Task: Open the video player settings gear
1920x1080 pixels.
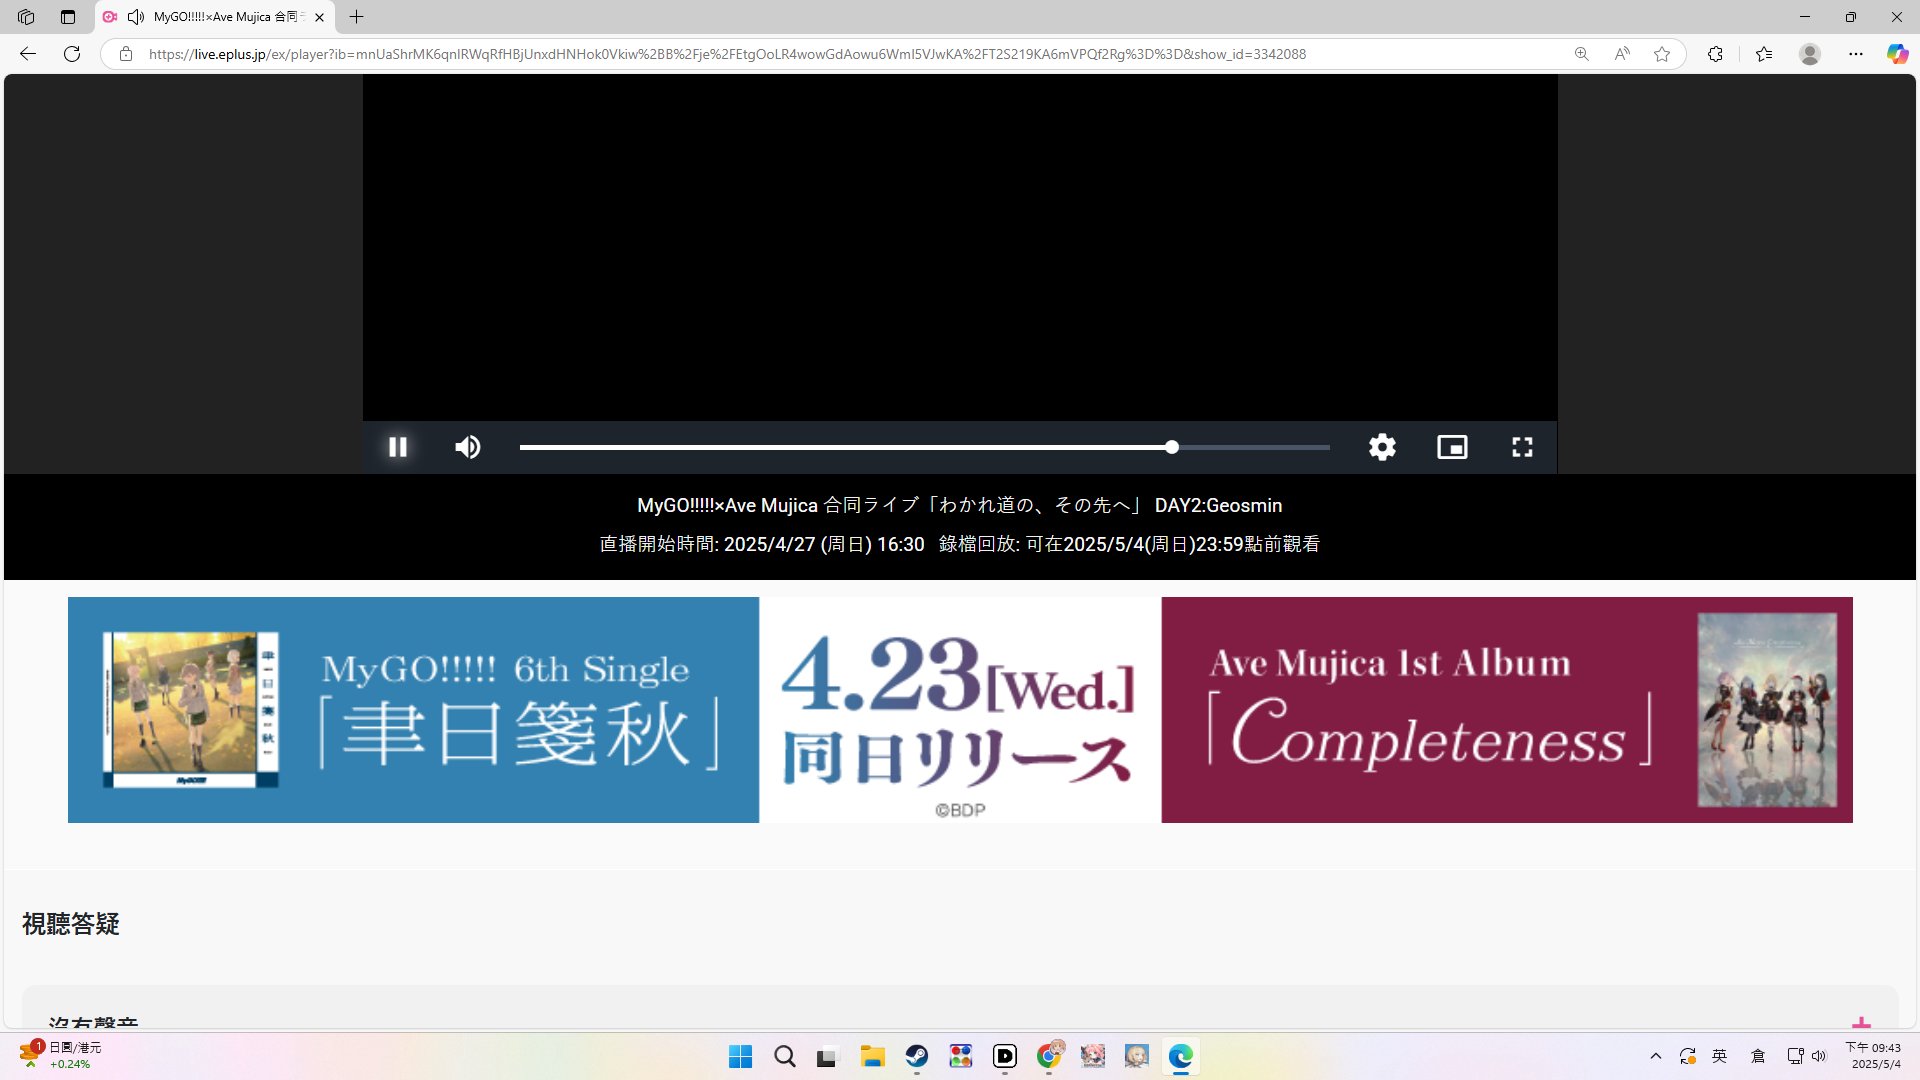Action: pyautogui.click(x=1382, y=447)
